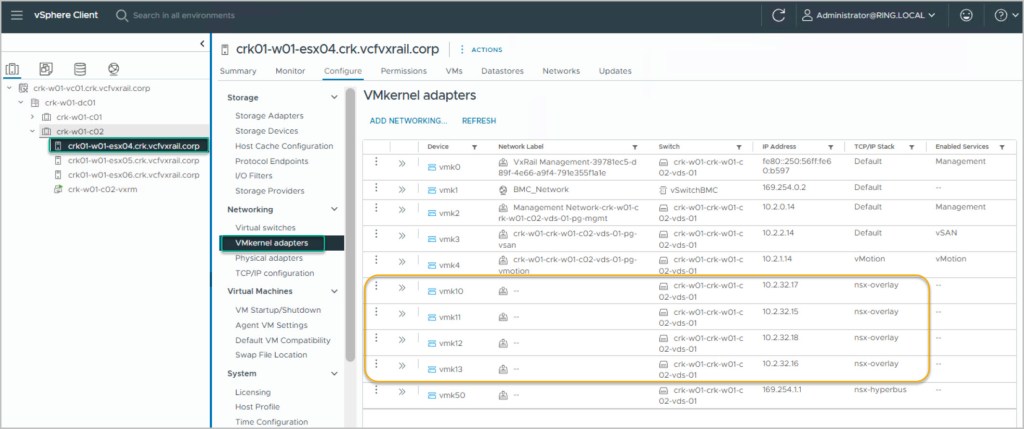Open three-dot menu for vmk0 row

click(x=376, y=164)
